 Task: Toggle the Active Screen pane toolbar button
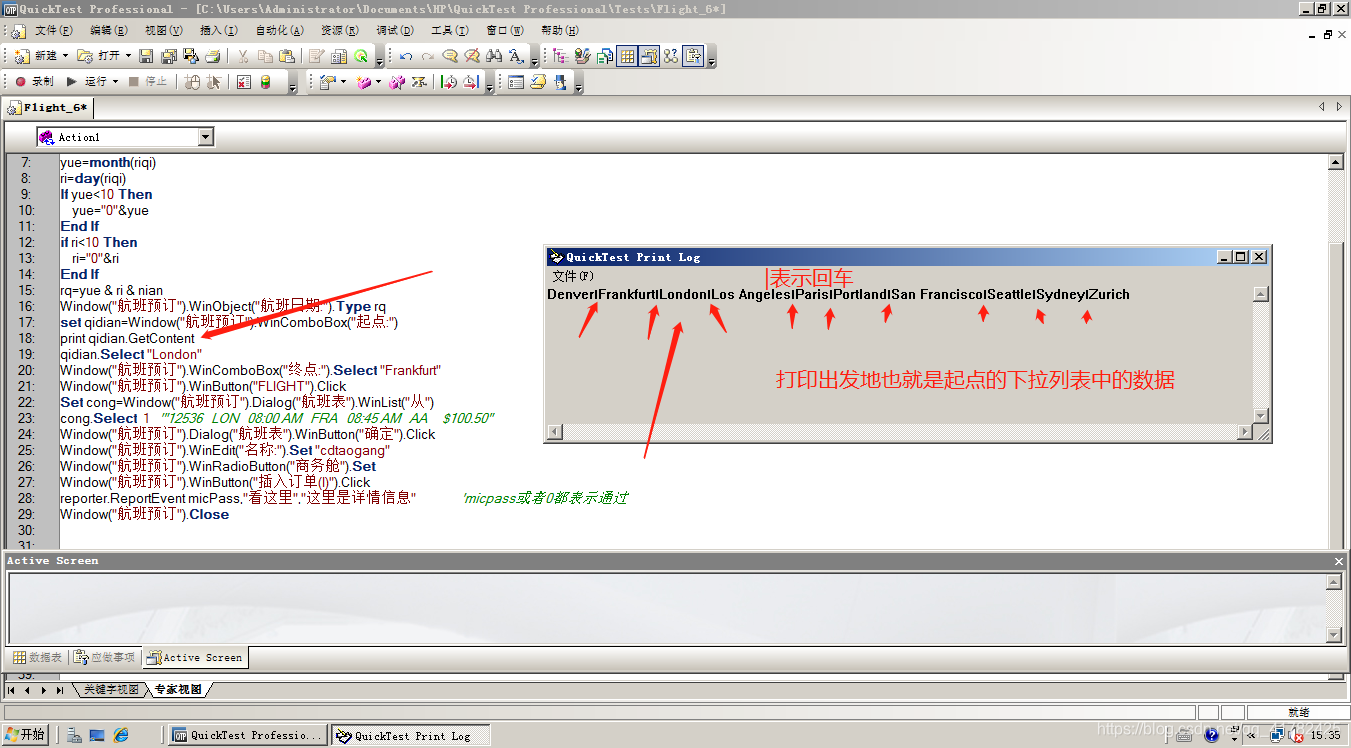649,56
